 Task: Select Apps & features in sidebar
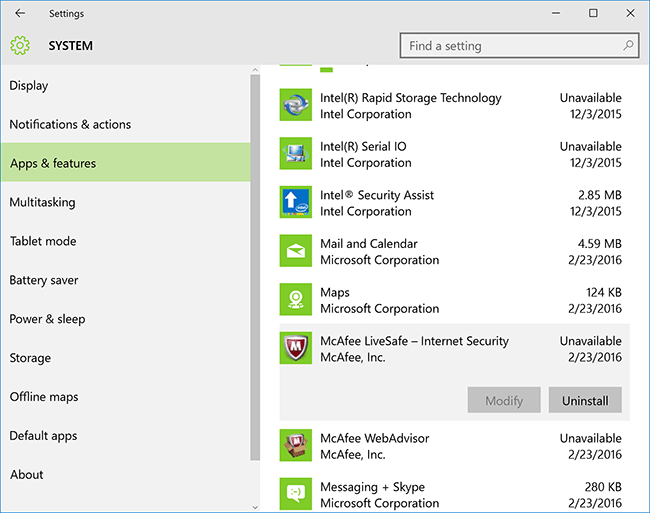(x=125, y=163)
